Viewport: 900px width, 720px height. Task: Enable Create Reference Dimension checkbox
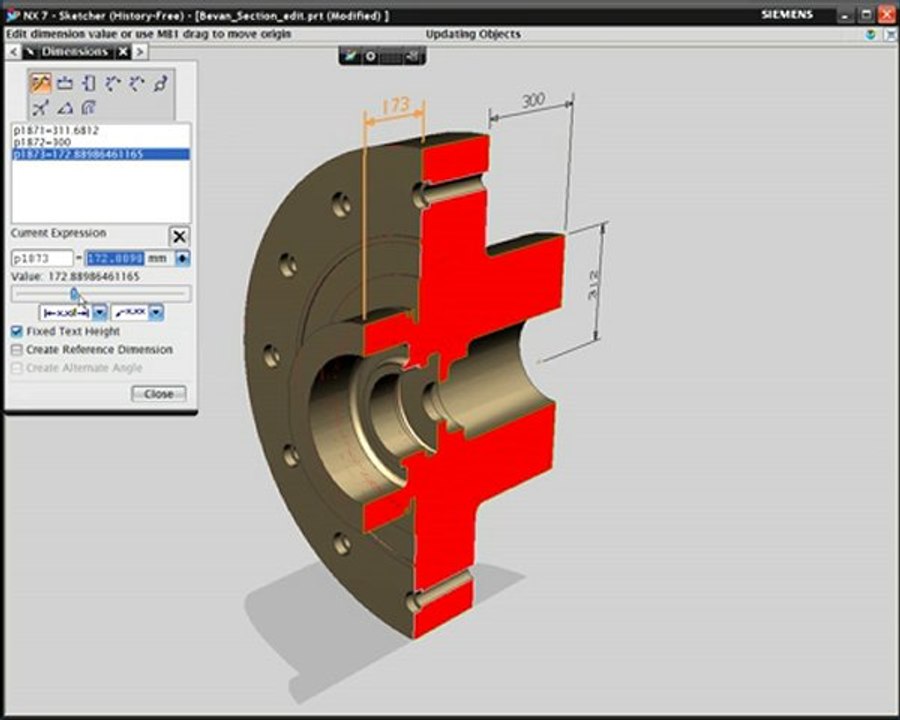(17, 350)
